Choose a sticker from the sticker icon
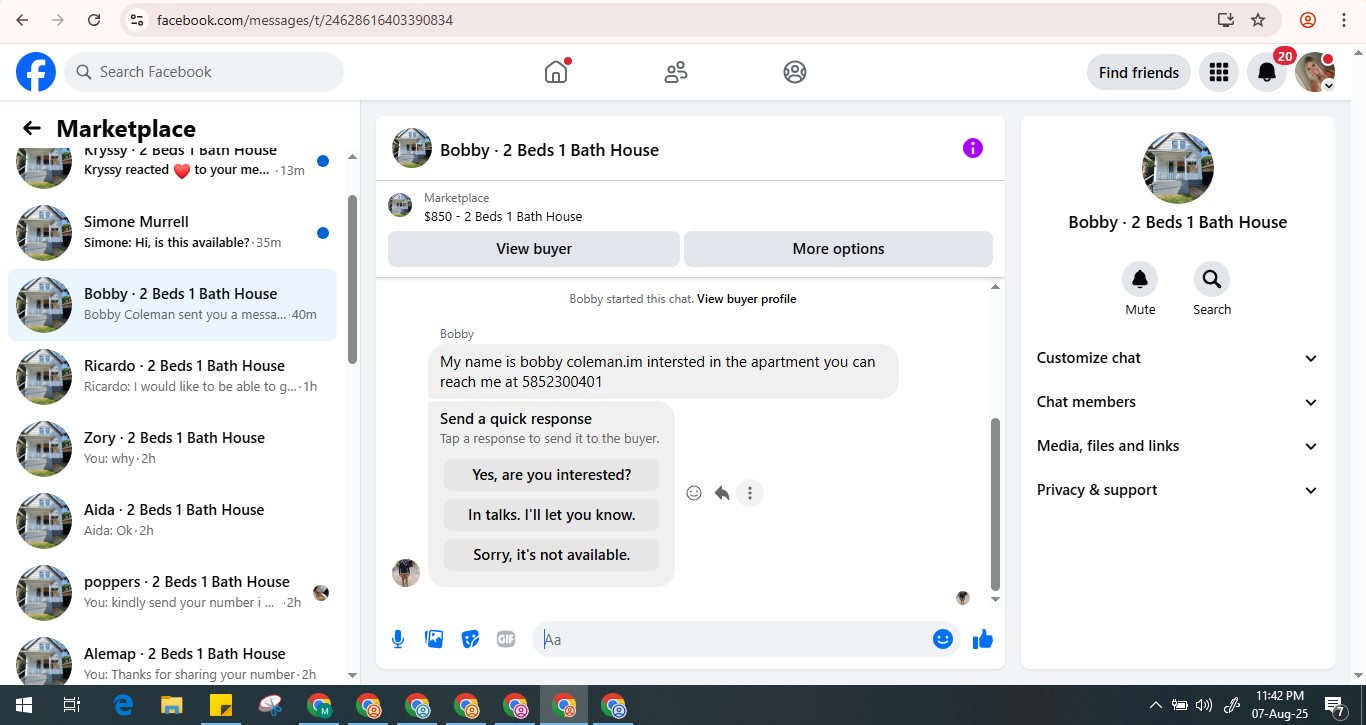 470,639
